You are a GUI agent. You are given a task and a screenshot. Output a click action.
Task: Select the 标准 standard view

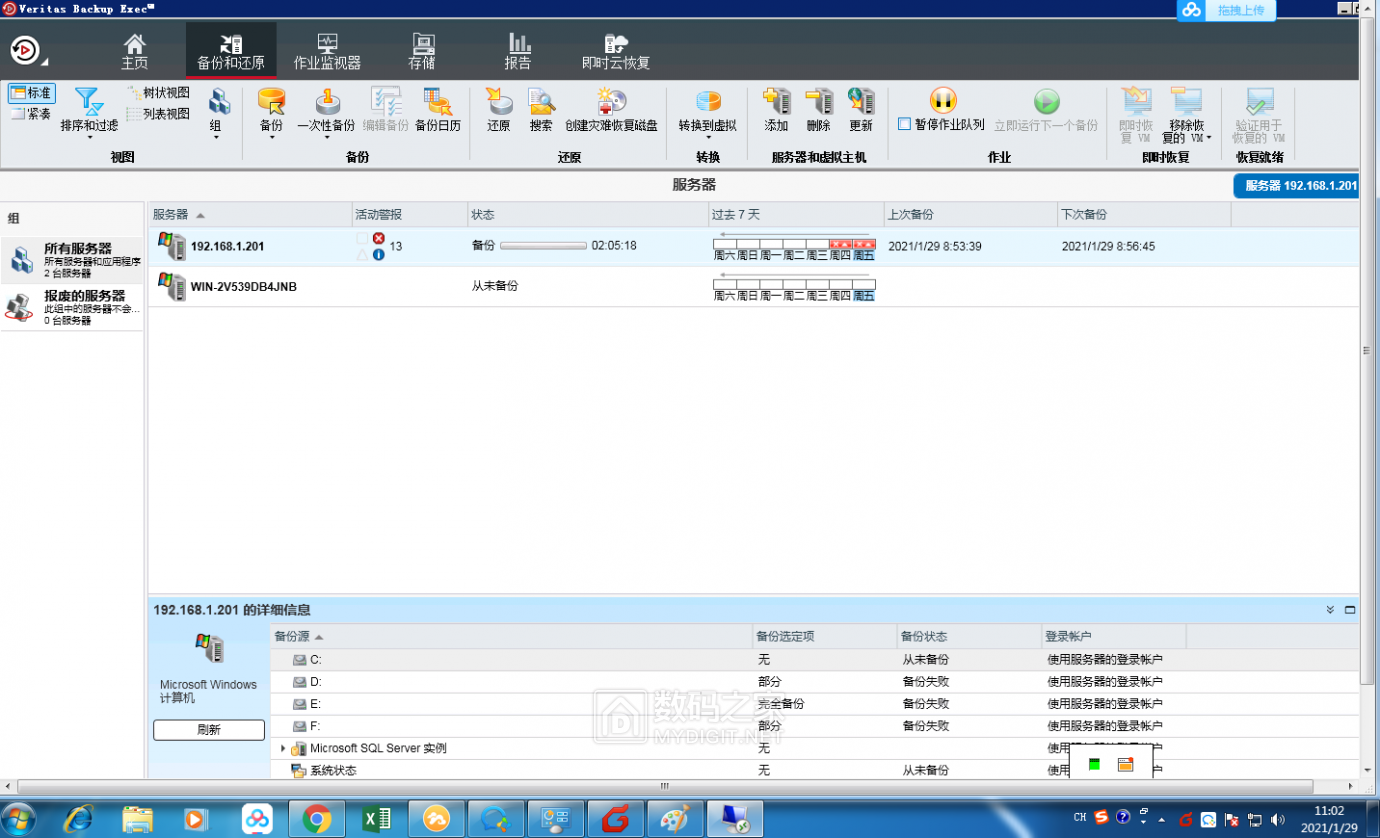32,93
